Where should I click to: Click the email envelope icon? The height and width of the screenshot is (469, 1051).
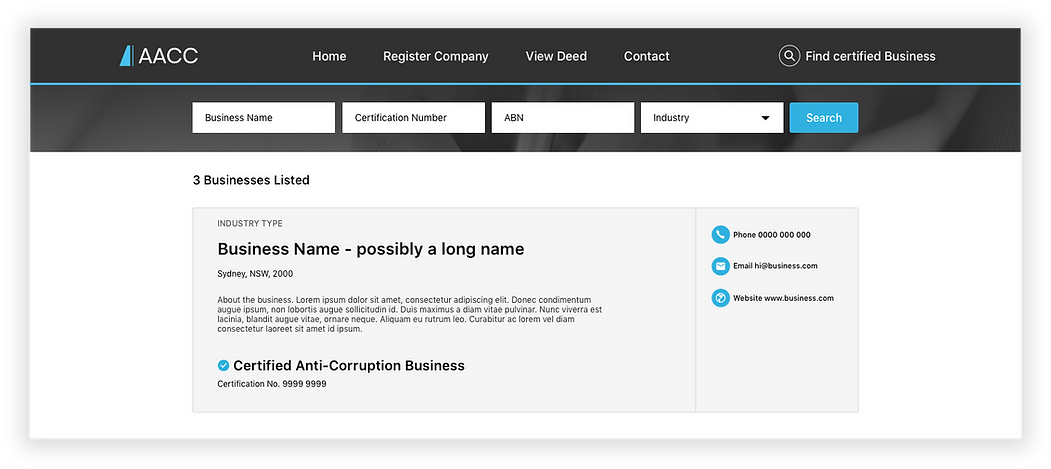pyautogui.click(x=721, y=266)
